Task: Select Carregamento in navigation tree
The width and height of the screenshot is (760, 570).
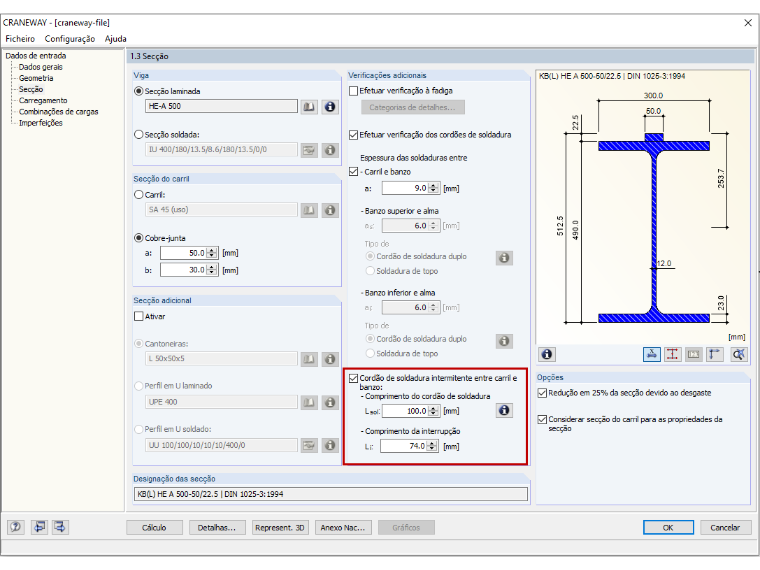Action: [43, 101]
